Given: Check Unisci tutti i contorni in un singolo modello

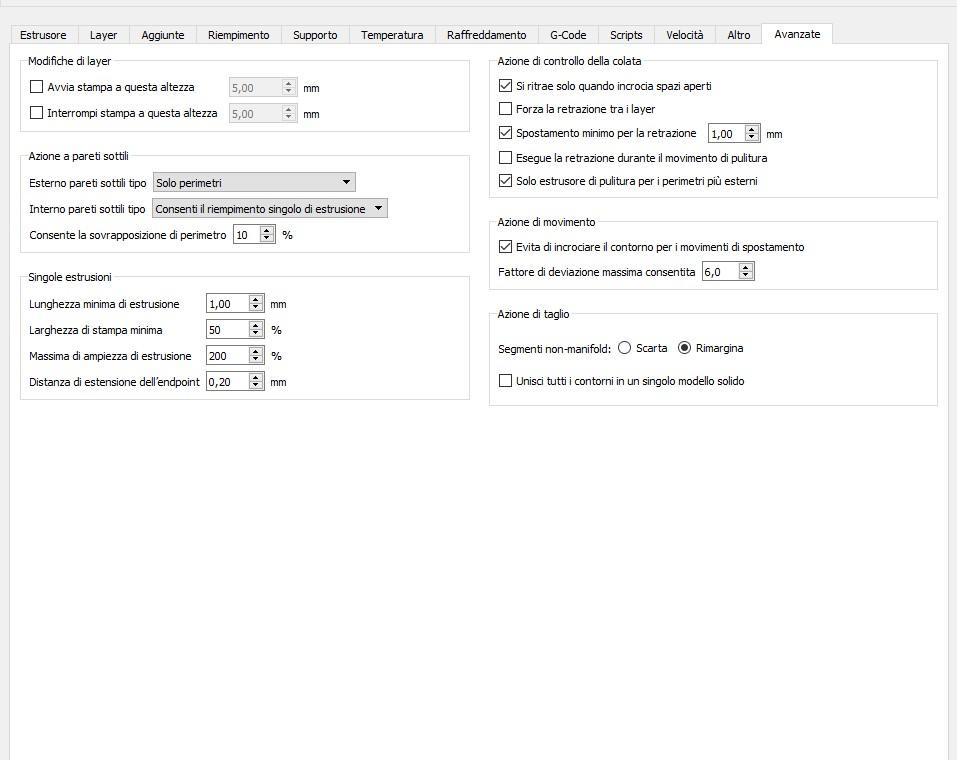Looking at the screenshot, I should 505,380.
